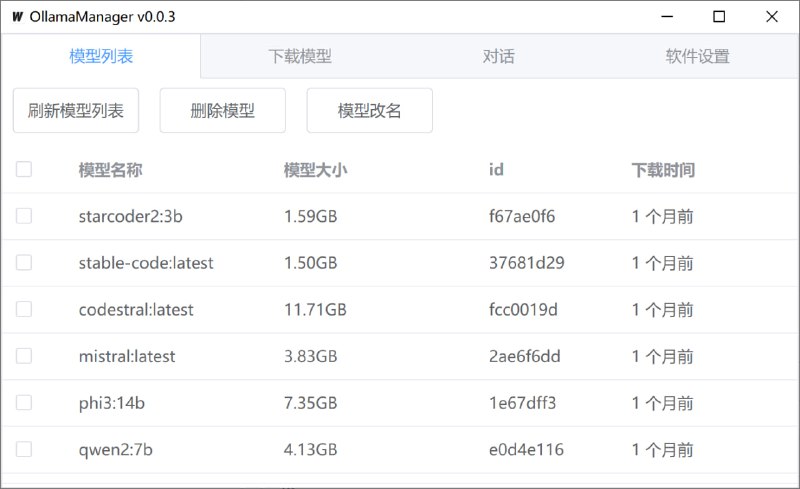Tick the stable-code:latest checkbox
This screenshot has width=800, height=489.
pos(24,263)
